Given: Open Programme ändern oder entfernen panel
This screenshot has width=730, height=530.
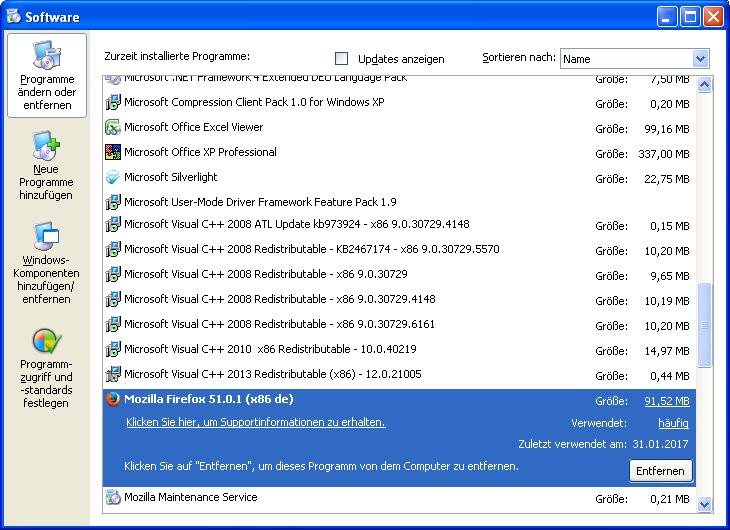Looking at the screenshot, I should coord(47,75).
